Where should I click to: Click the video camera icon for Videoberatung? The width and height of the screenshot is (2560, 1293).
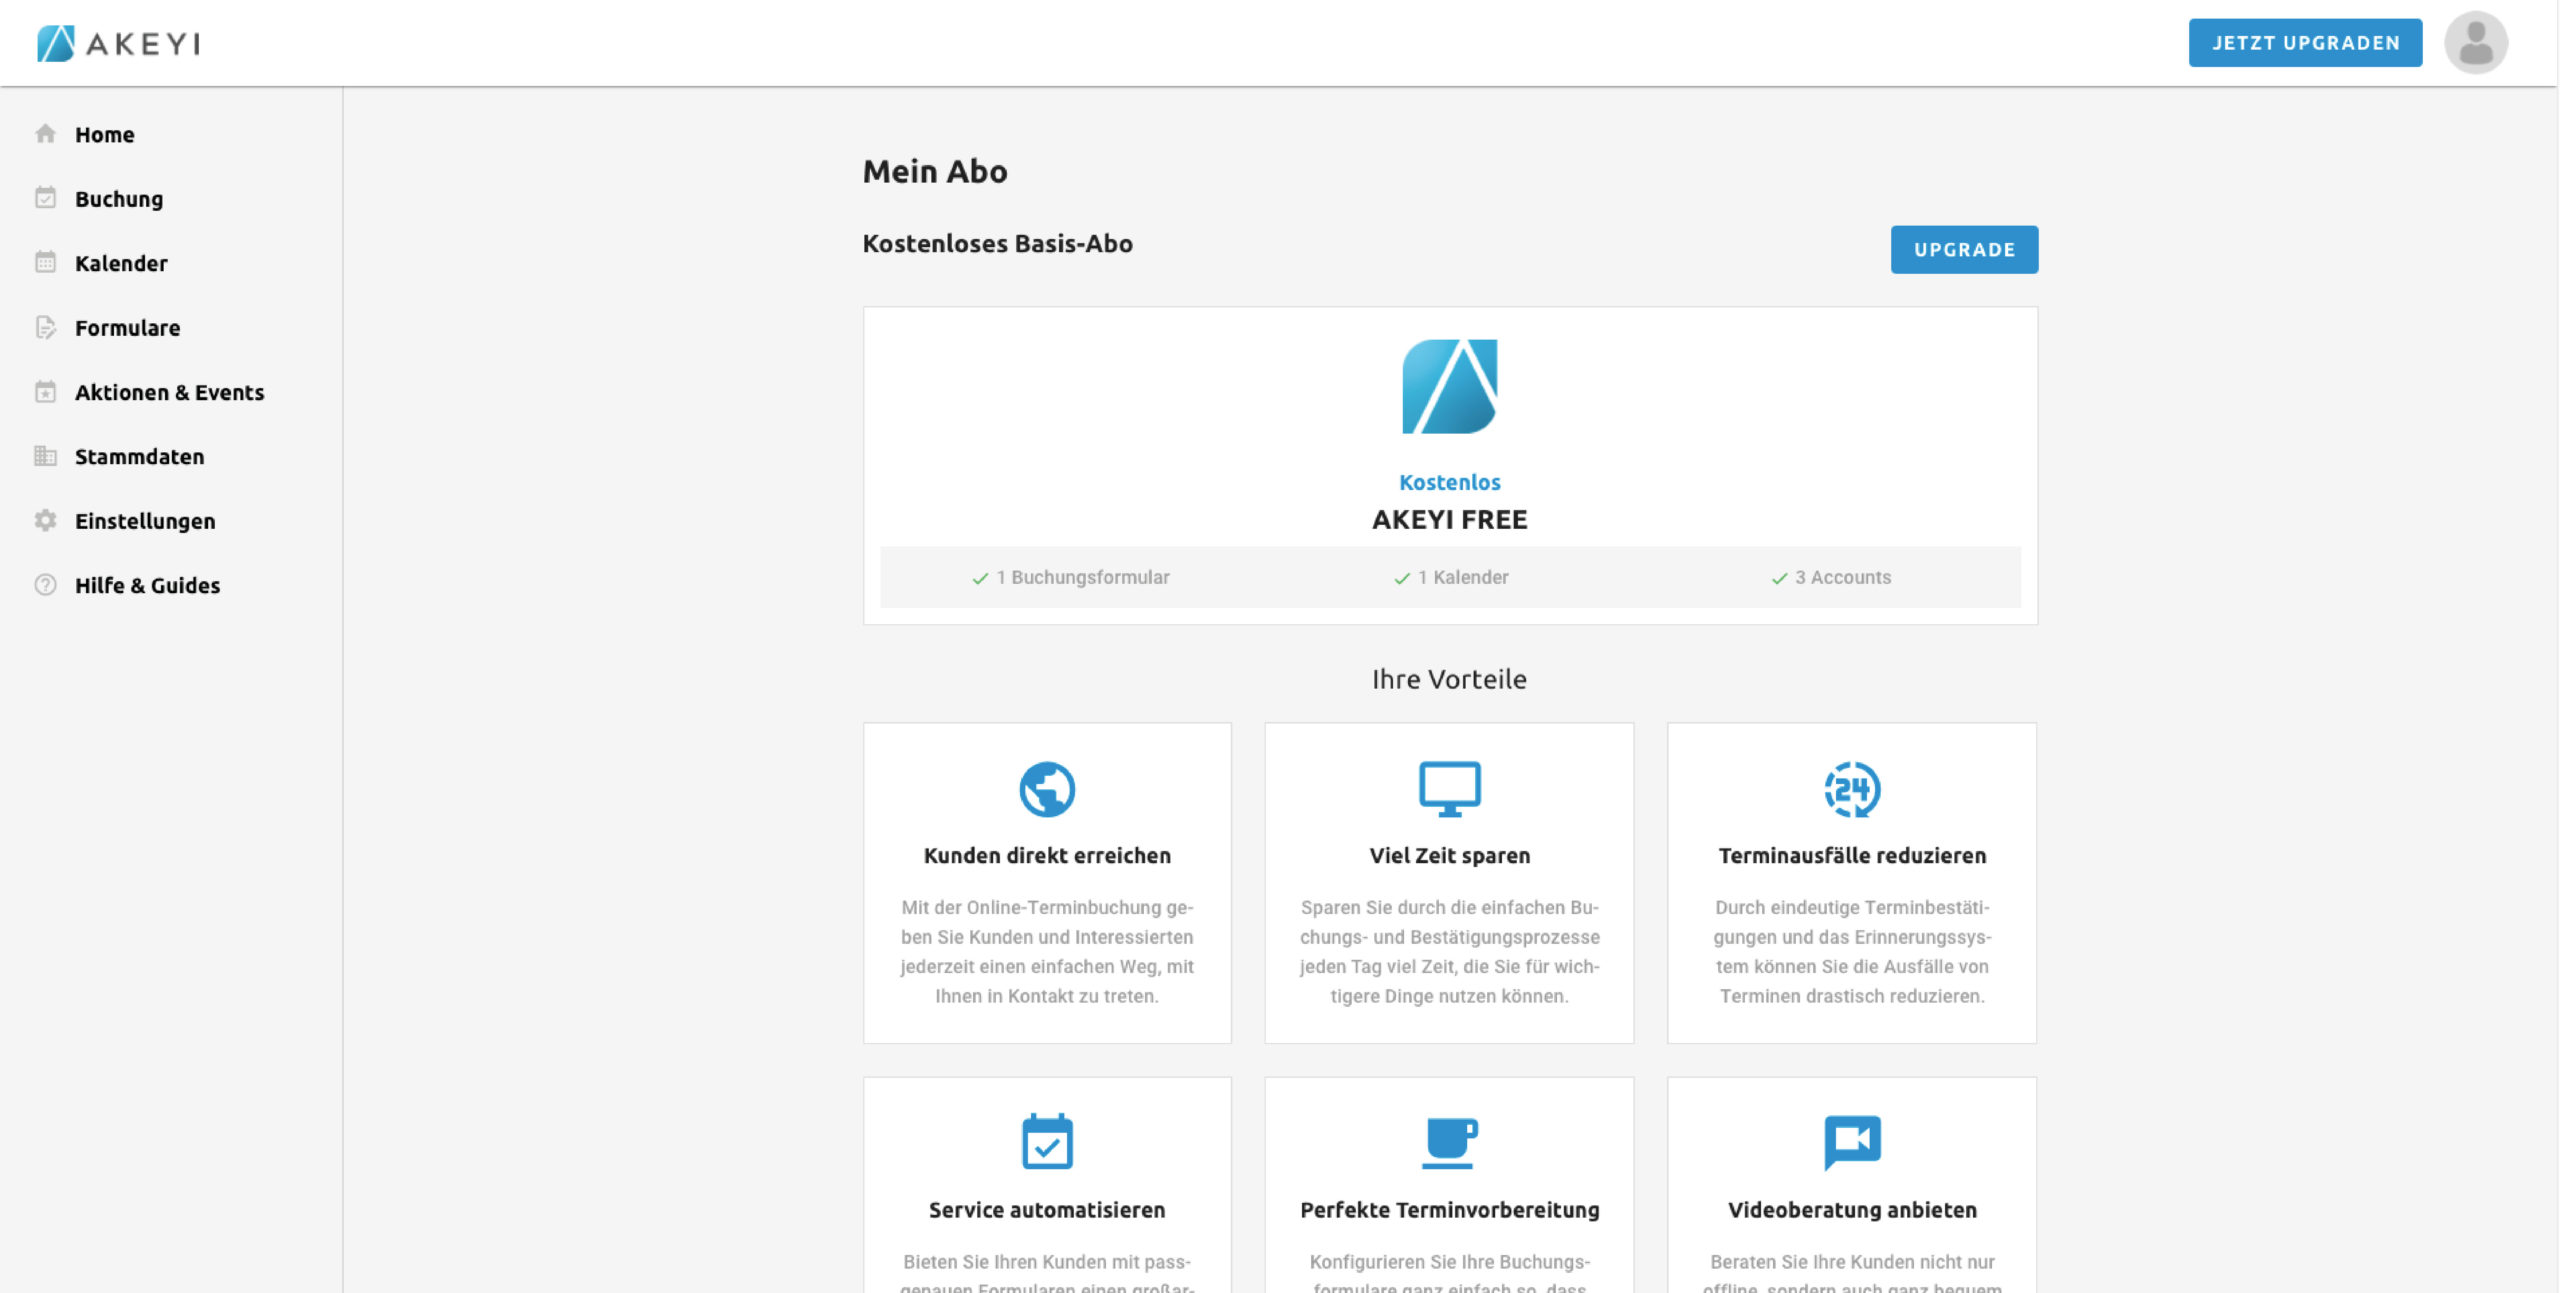[x=1851, y=1141]
